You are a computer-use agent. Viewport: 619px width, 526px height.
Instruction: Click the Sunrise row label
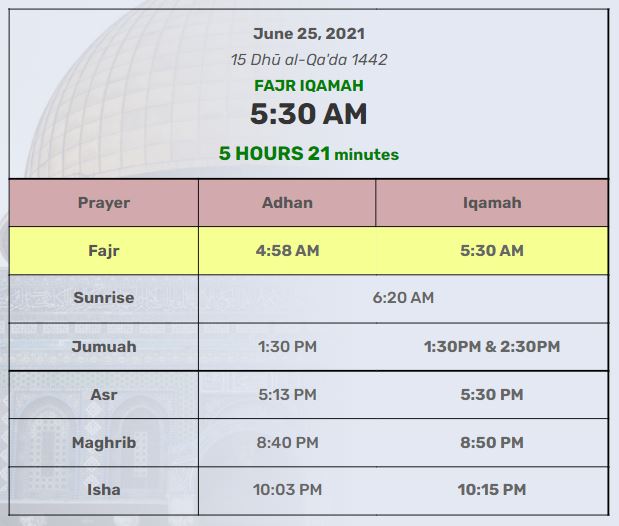point(104,297)
